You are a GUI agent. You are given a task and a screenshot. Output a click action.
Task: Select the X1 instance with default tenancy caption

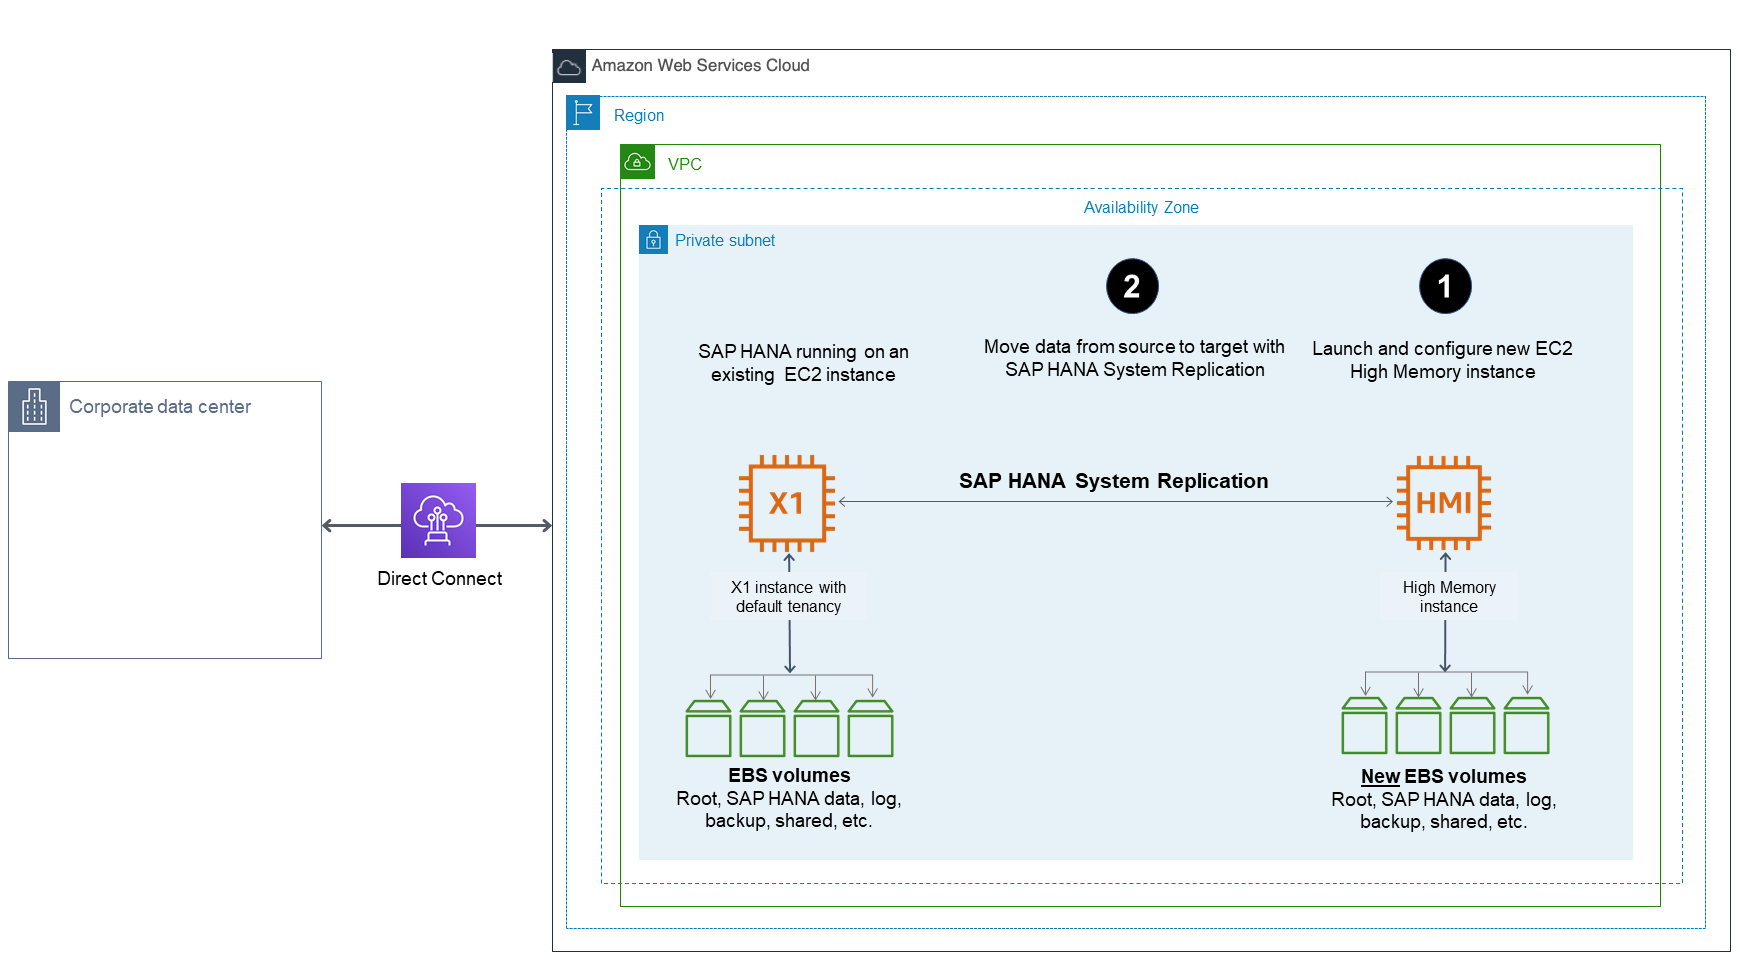(x=788, y=597)
